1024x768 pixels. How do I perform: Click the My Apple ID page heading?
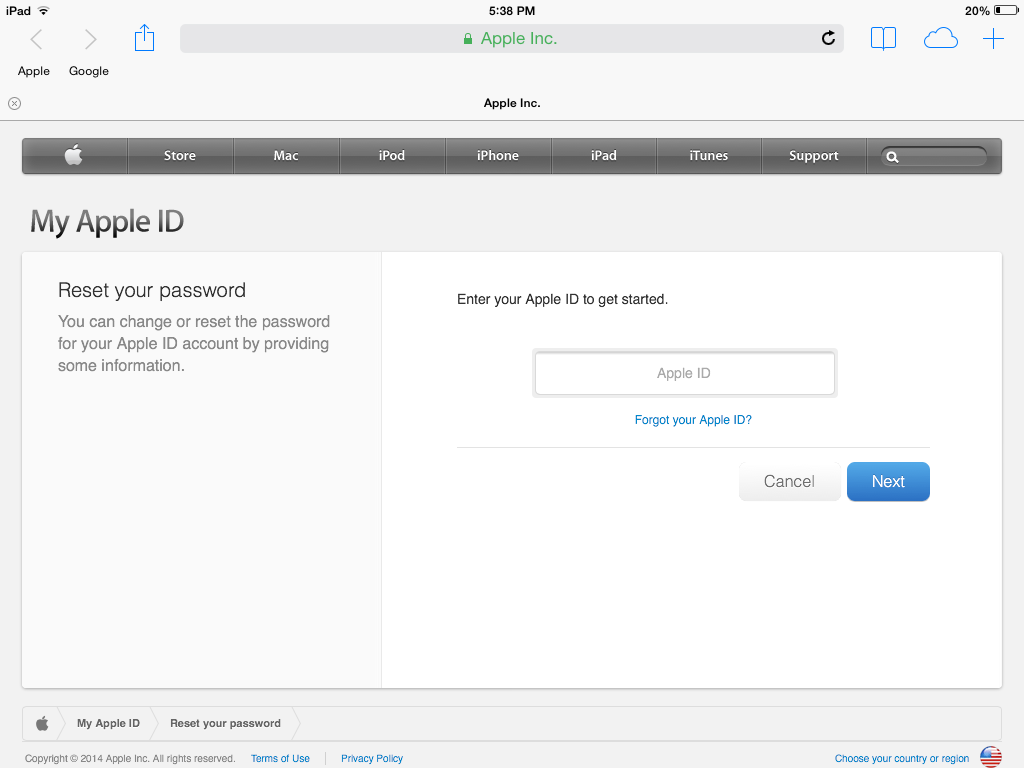[x=107, y=222]
